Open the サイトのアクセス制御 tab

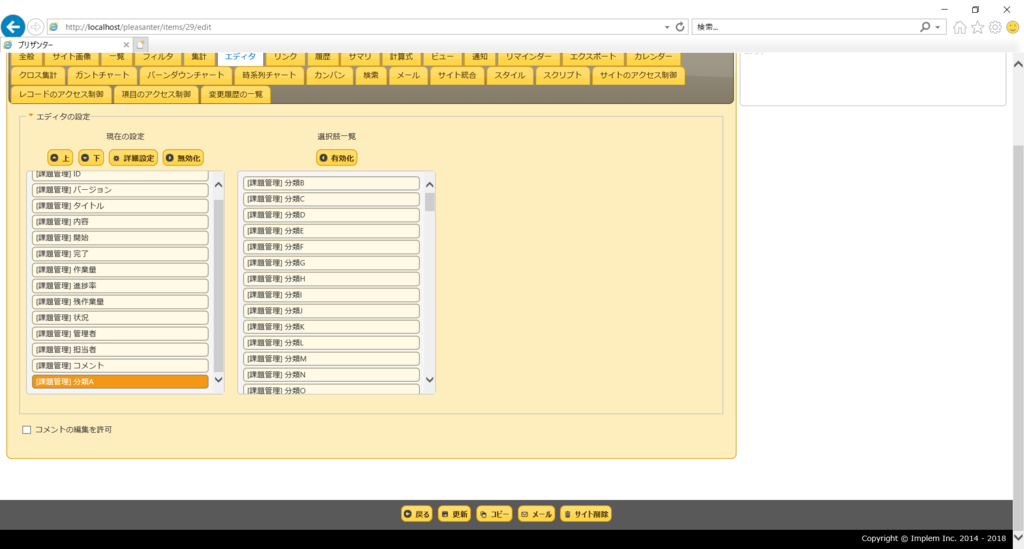[x=638, y=76]
